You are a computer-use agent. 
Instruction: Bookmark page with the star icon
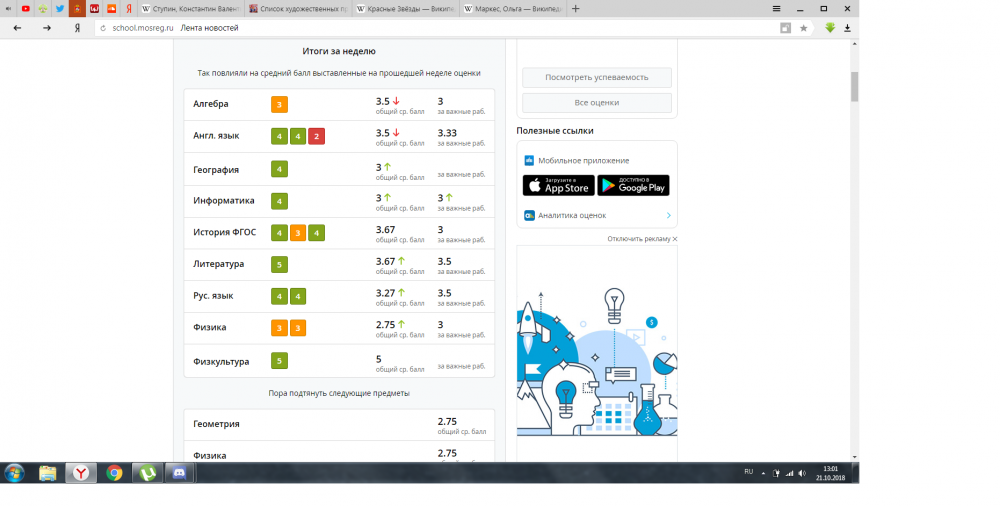[803, 28]
